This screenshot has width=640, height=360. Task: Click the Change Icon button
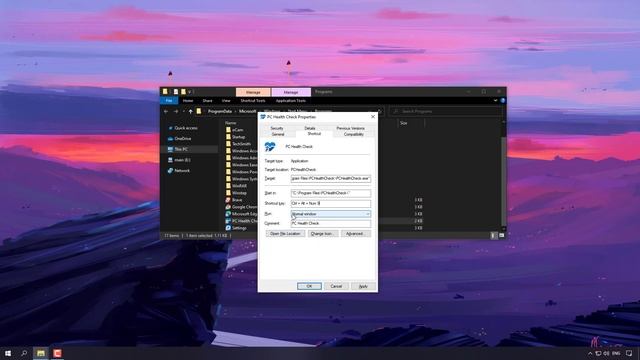click(x=322, y=233)
